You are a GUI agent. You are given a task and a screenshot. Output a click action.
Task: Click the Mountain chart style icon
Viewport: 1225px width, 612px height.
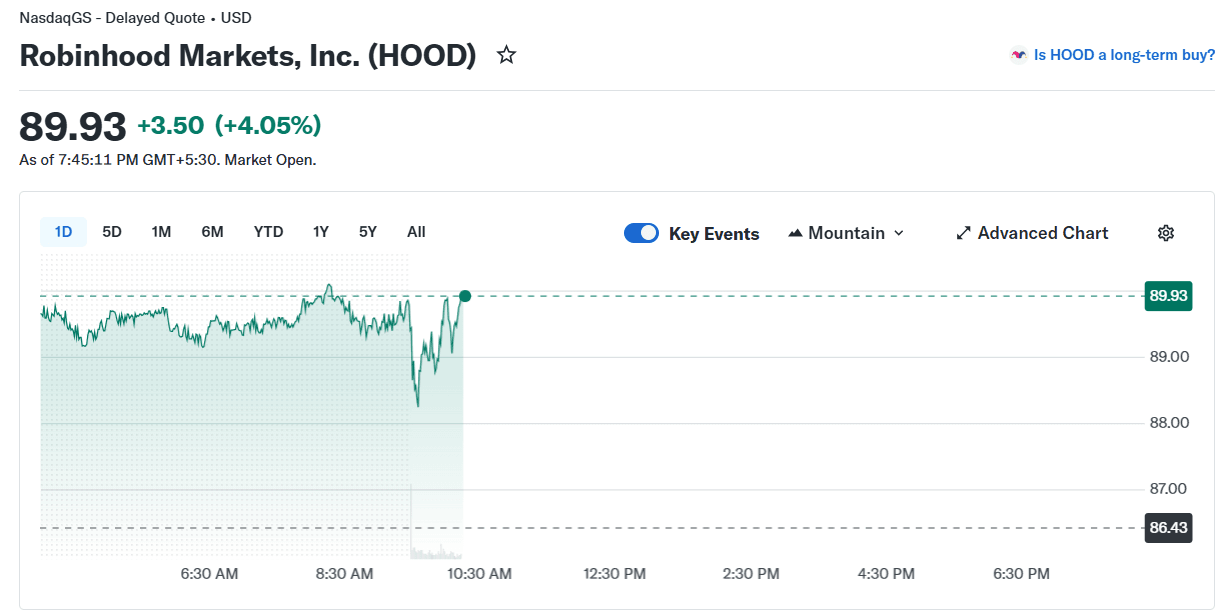coord(793,232)
